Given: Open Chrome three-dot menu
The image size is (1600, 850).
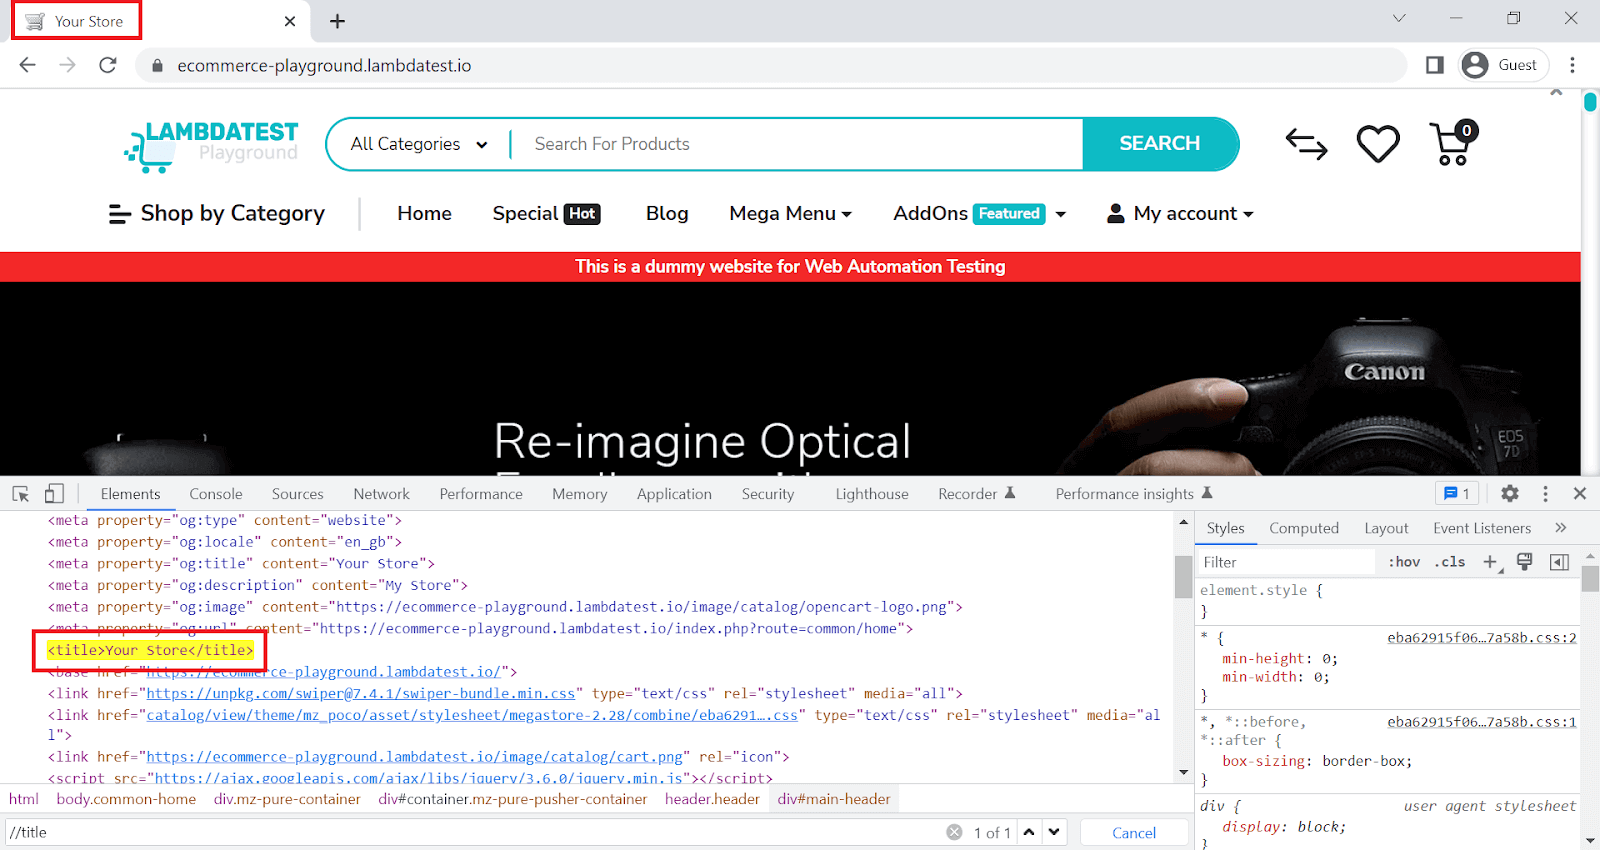Looking at the screenshot, I should pyautogui.click(x=1573, y=65).
